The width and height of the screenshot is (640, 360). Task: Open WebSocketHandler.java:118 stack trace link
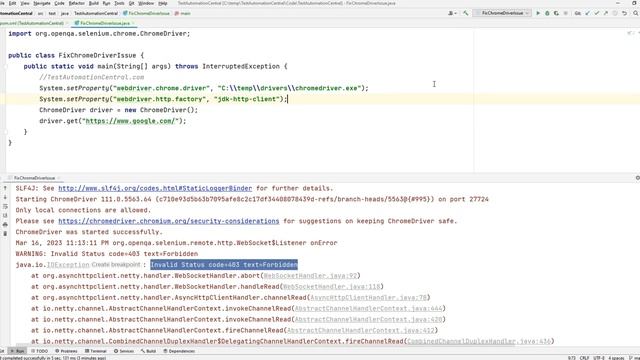pyautogui.click(x=331, y=287)
